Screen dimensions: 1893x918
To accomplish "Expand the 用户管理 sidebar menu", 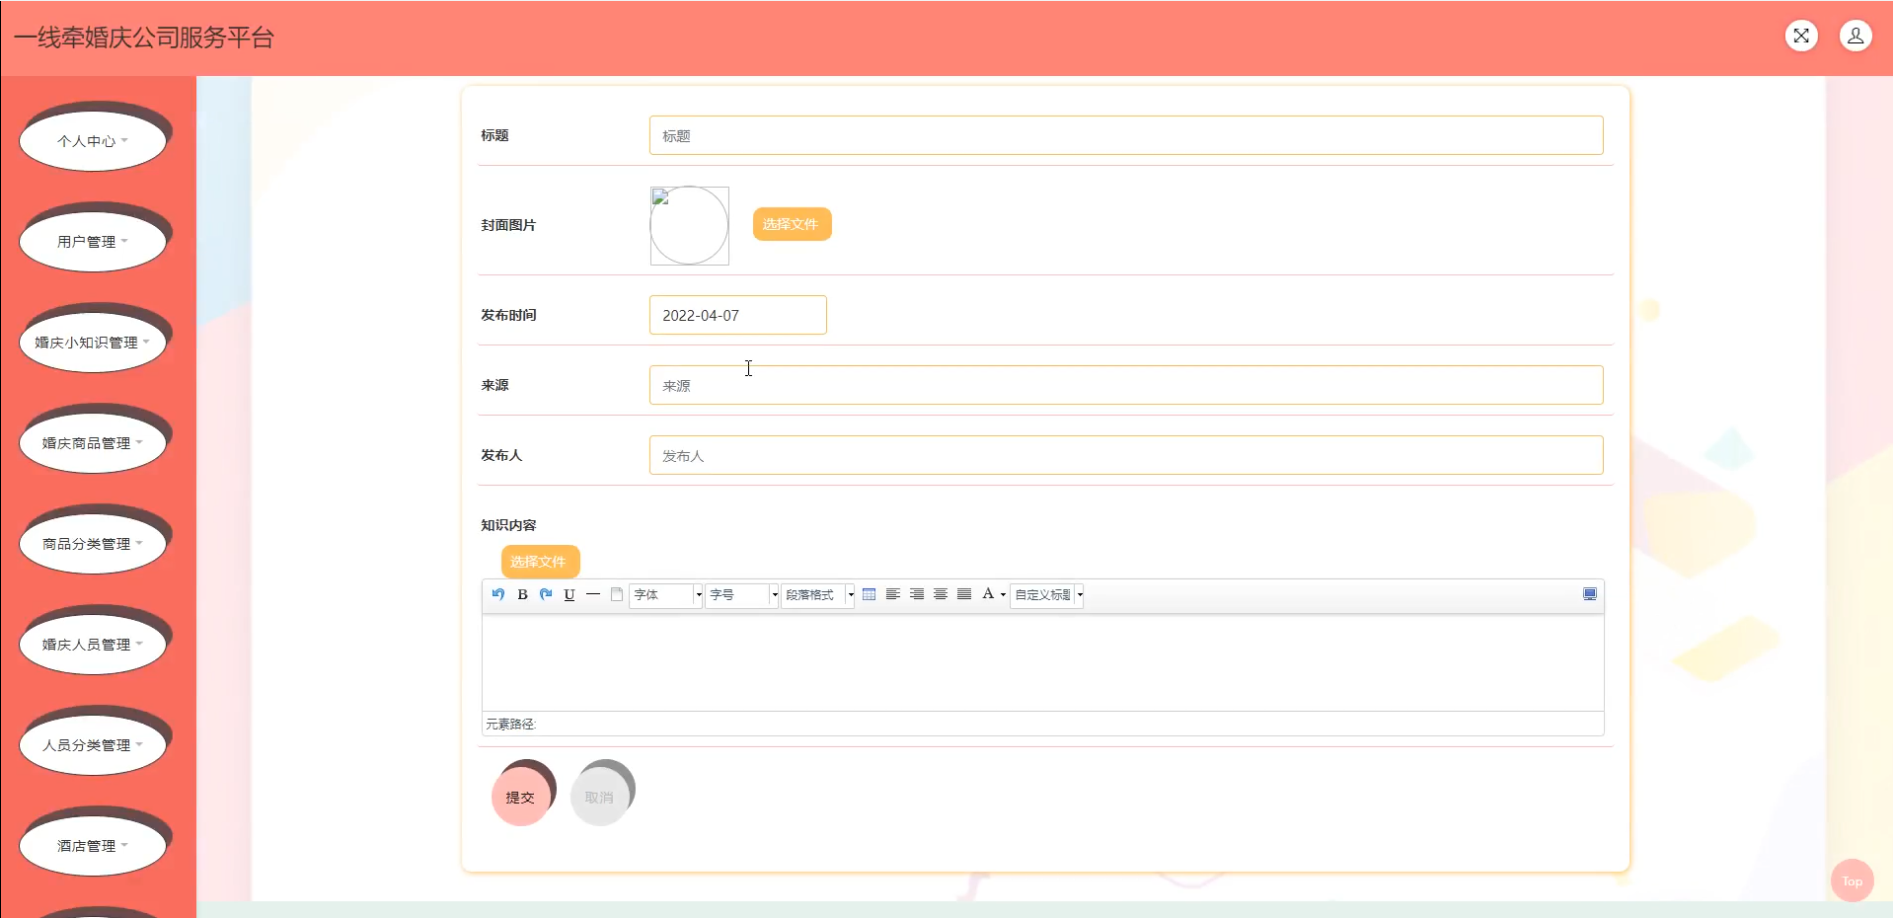I will (93, 242).
